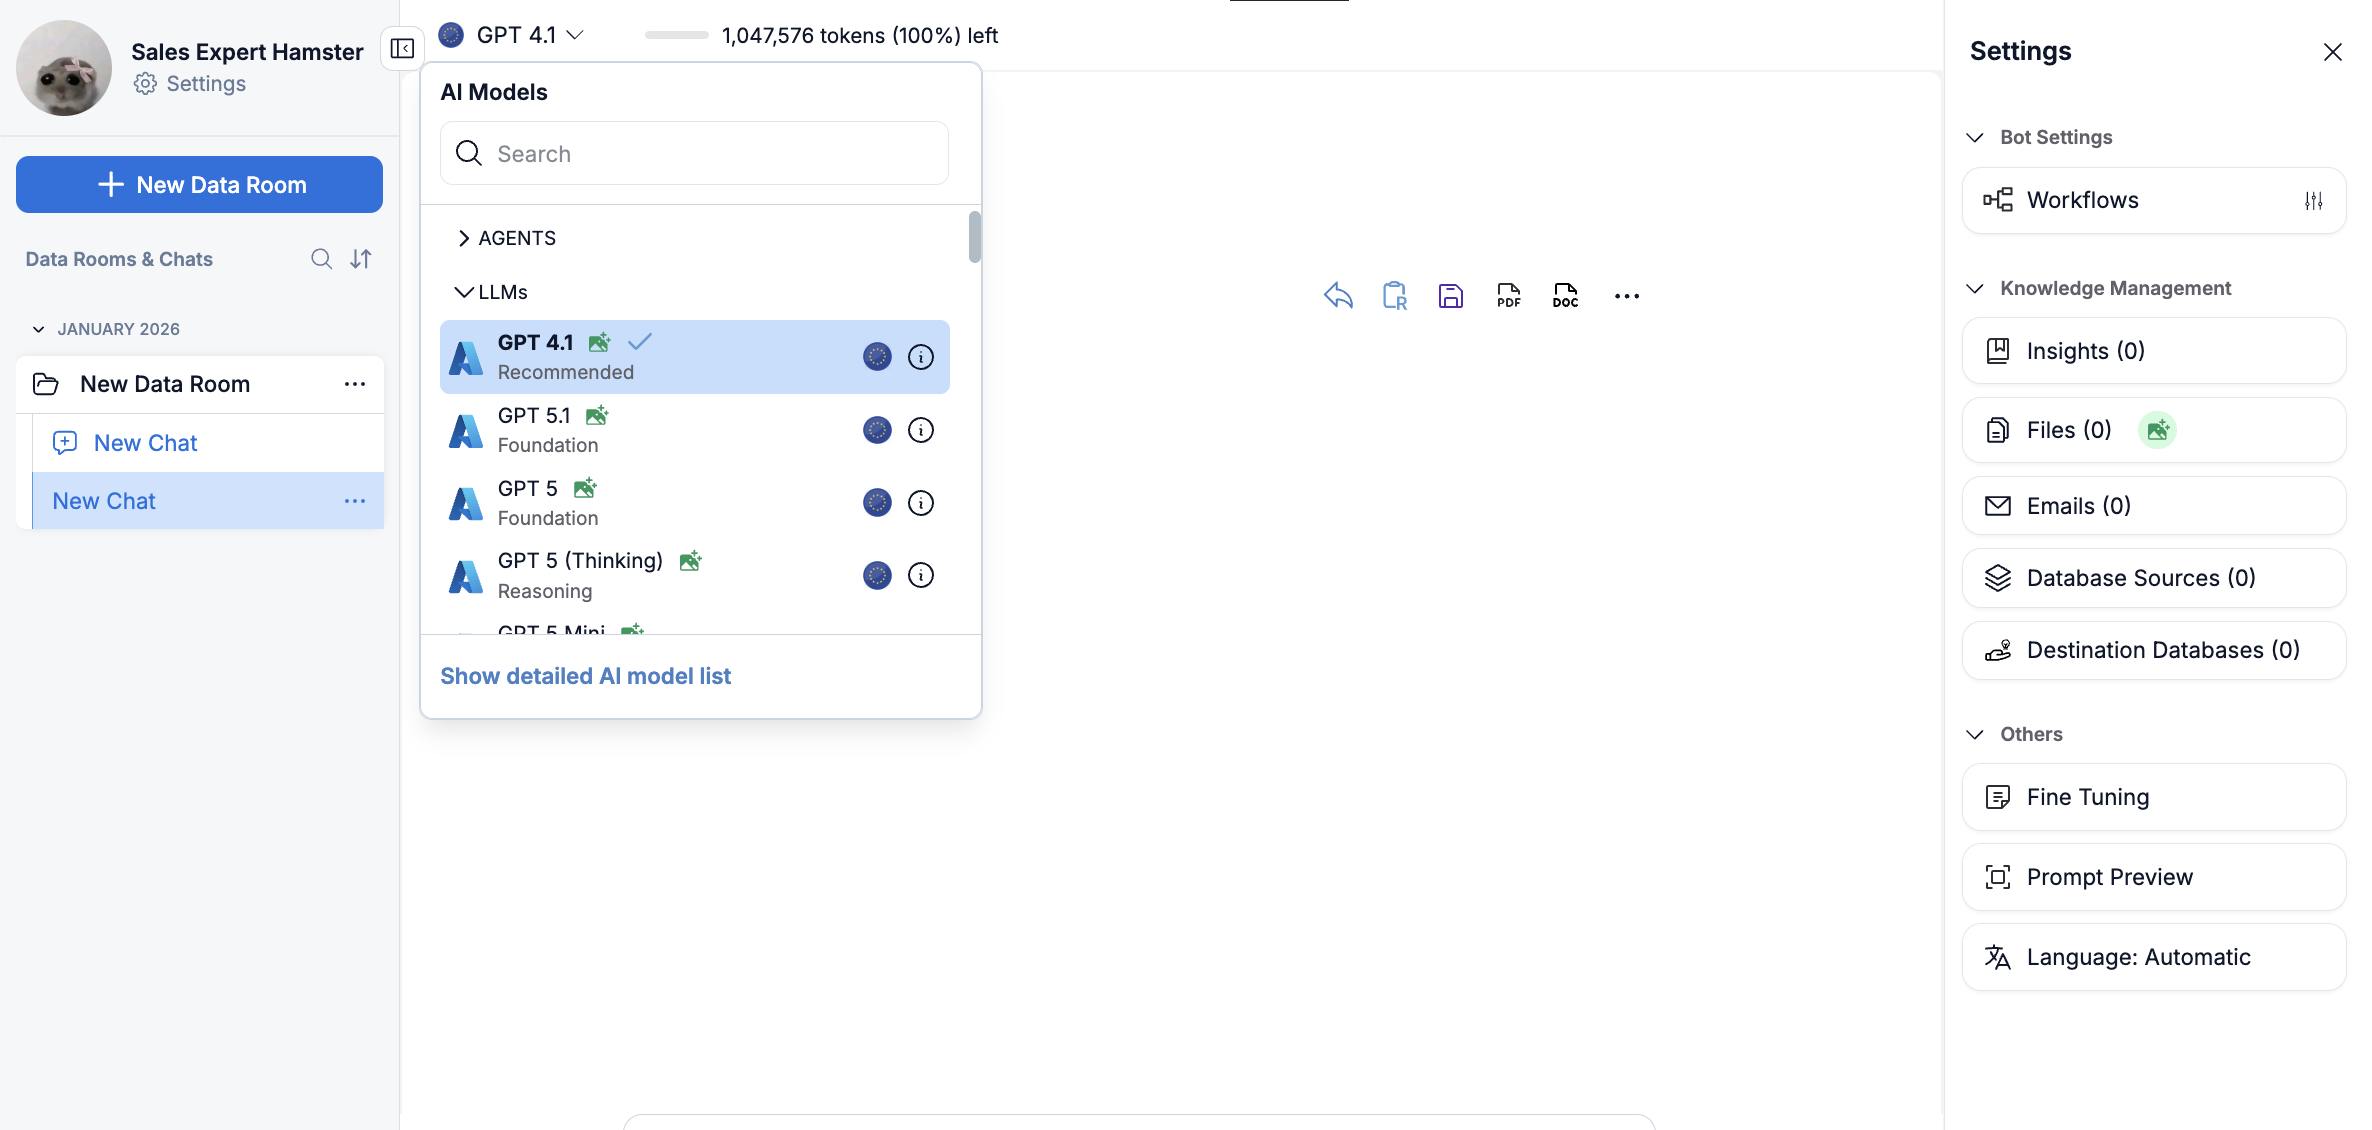Collapse the LLMs section

492,292
